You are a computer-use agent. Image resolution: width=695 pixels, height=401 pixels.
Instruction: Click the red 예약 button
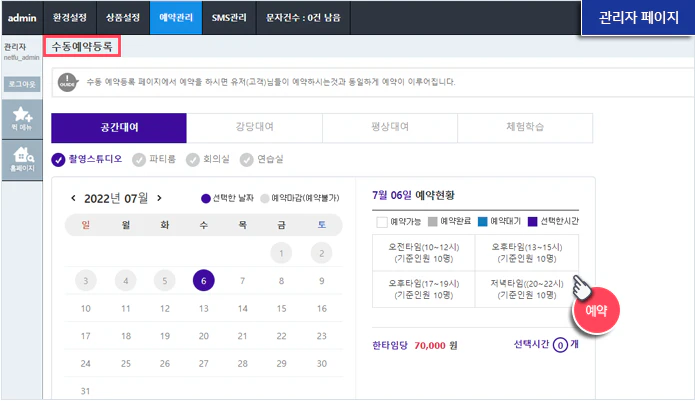[596, 310]
